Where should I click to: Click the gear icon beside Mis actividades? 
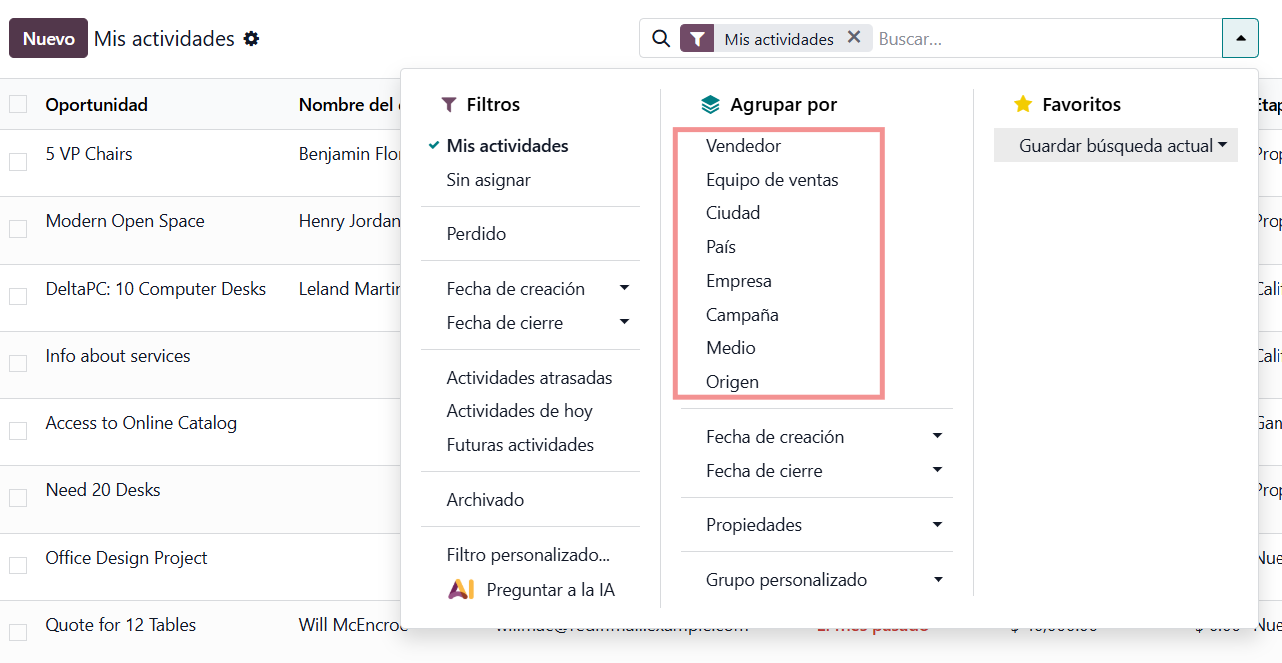251,39
